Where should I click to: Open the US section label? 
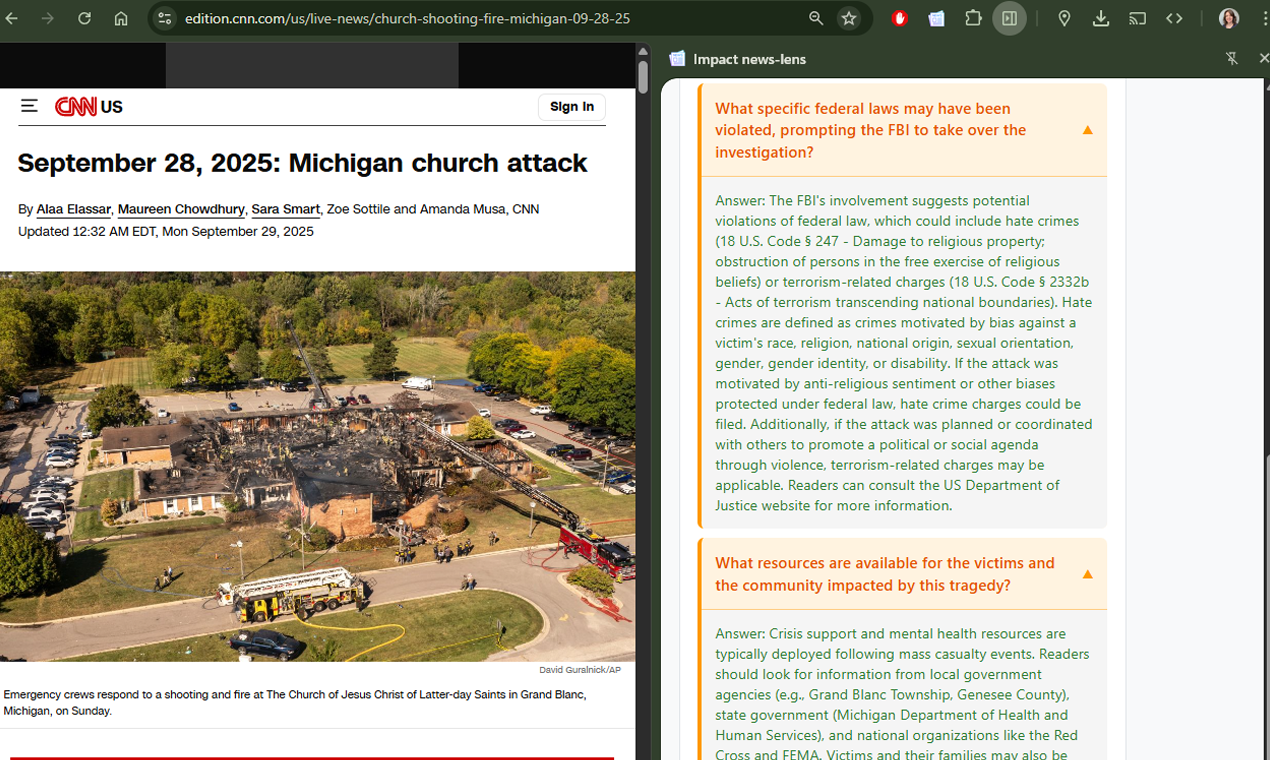(111, 107)
